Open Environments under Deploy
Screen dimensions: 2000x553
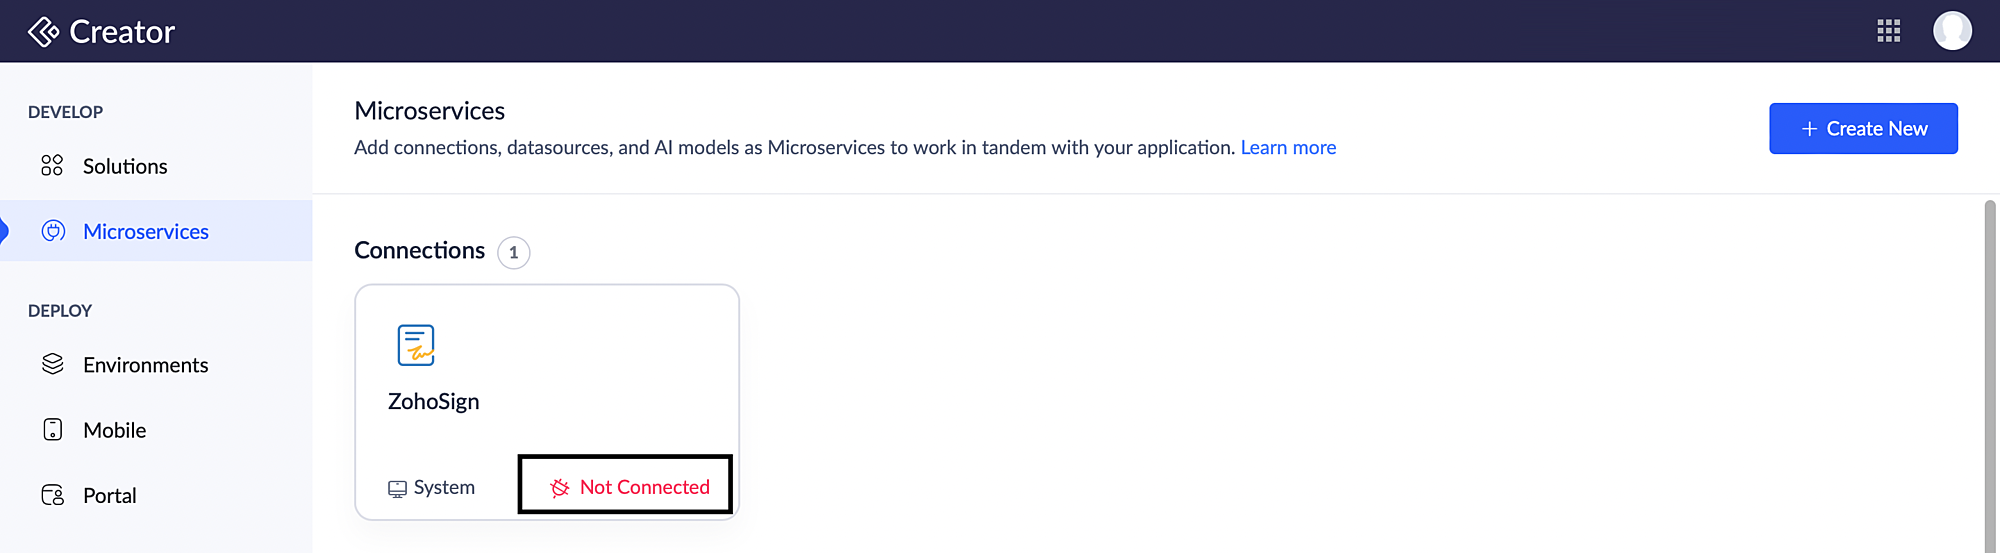(x=146, y=365)
